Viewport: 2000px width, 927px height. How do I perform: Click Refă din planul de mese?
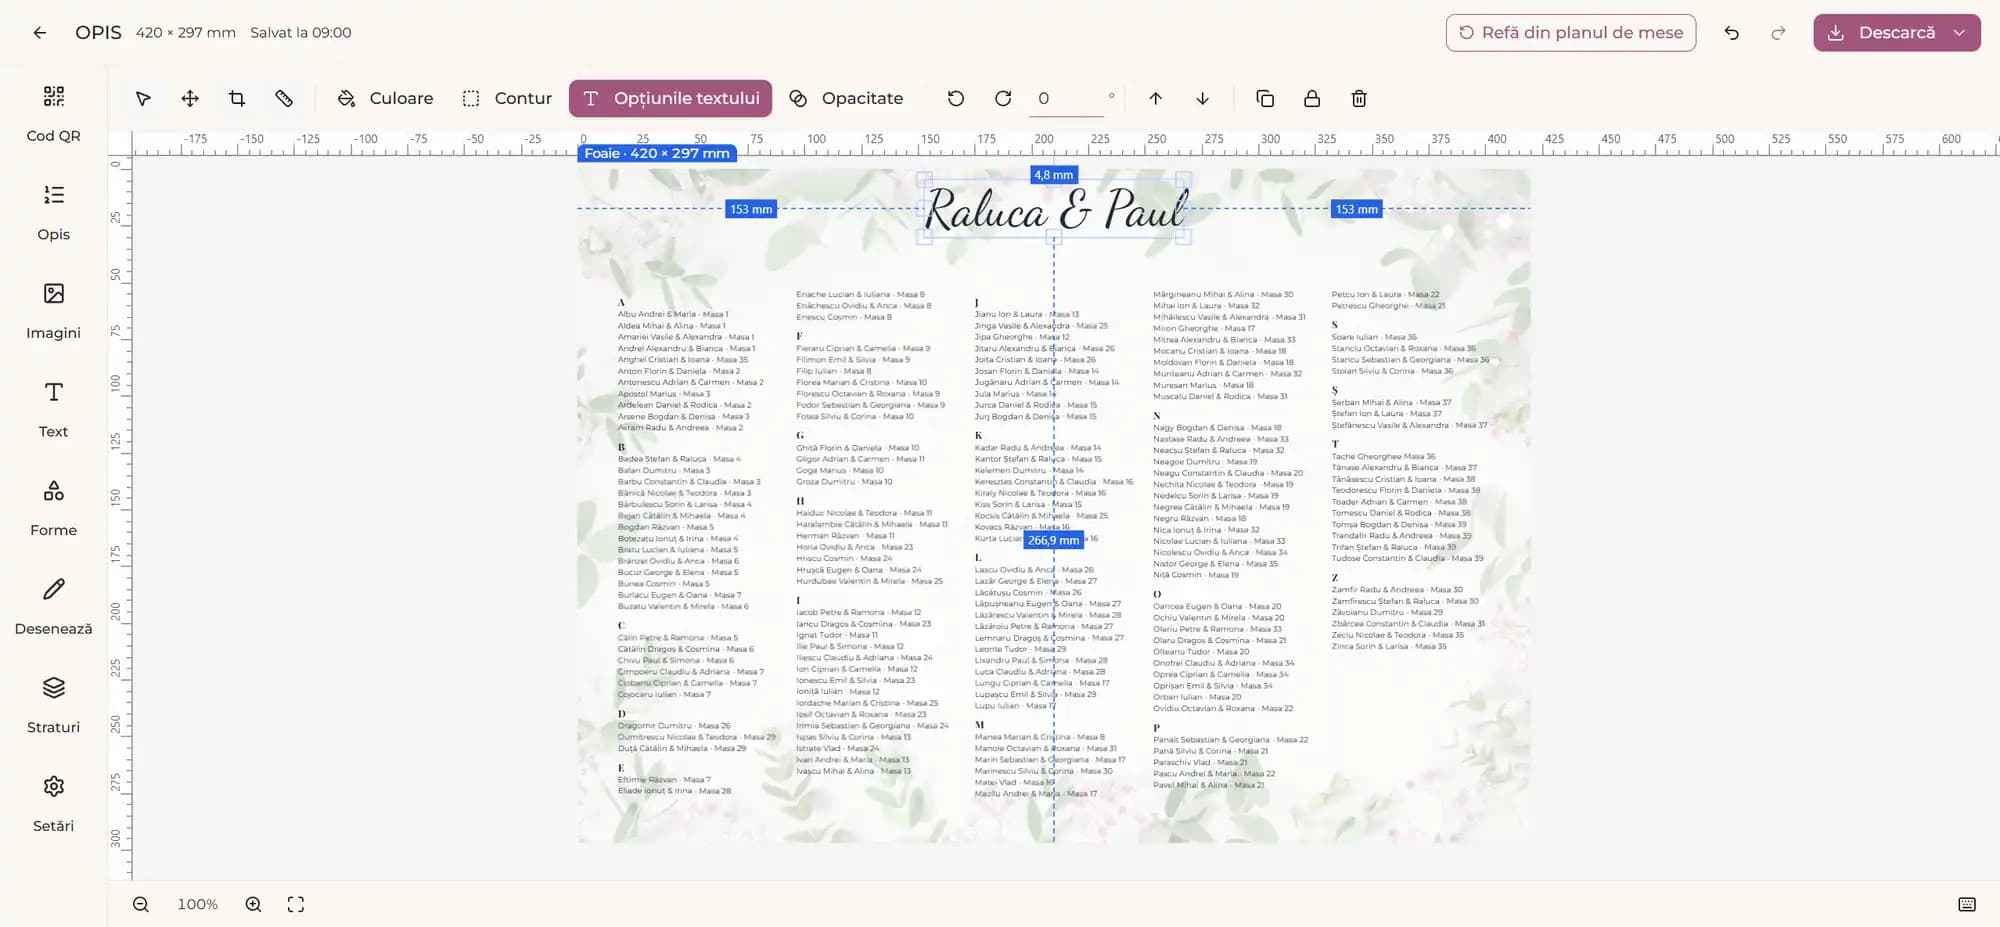coord(1570,33)
